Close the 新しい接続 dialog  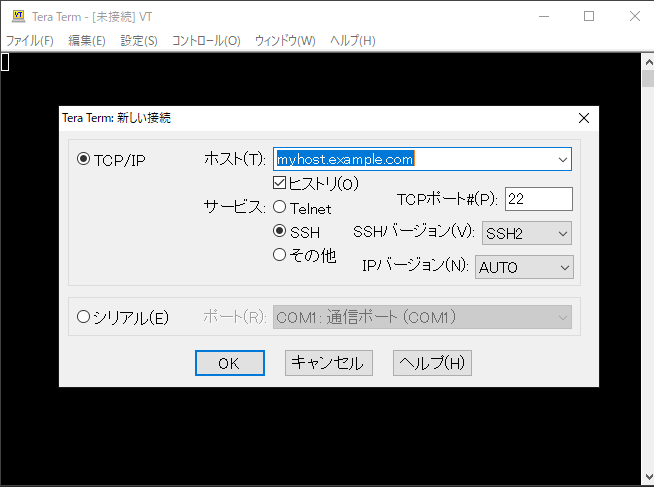coord(584,118)
